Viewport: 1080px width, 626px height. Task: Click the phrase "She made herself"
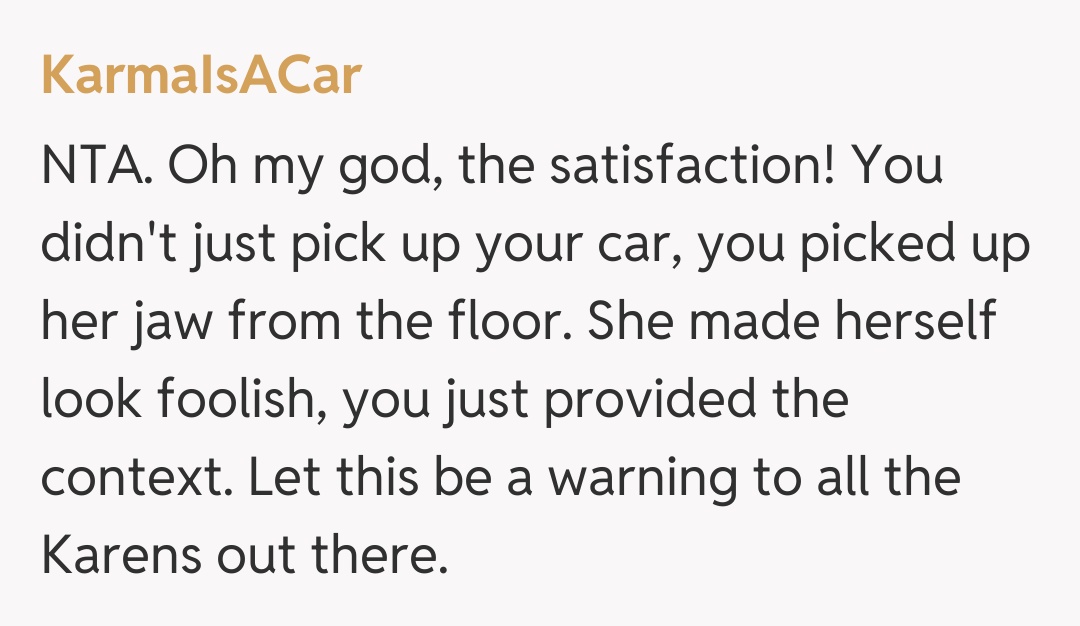[x=775, y=322]
